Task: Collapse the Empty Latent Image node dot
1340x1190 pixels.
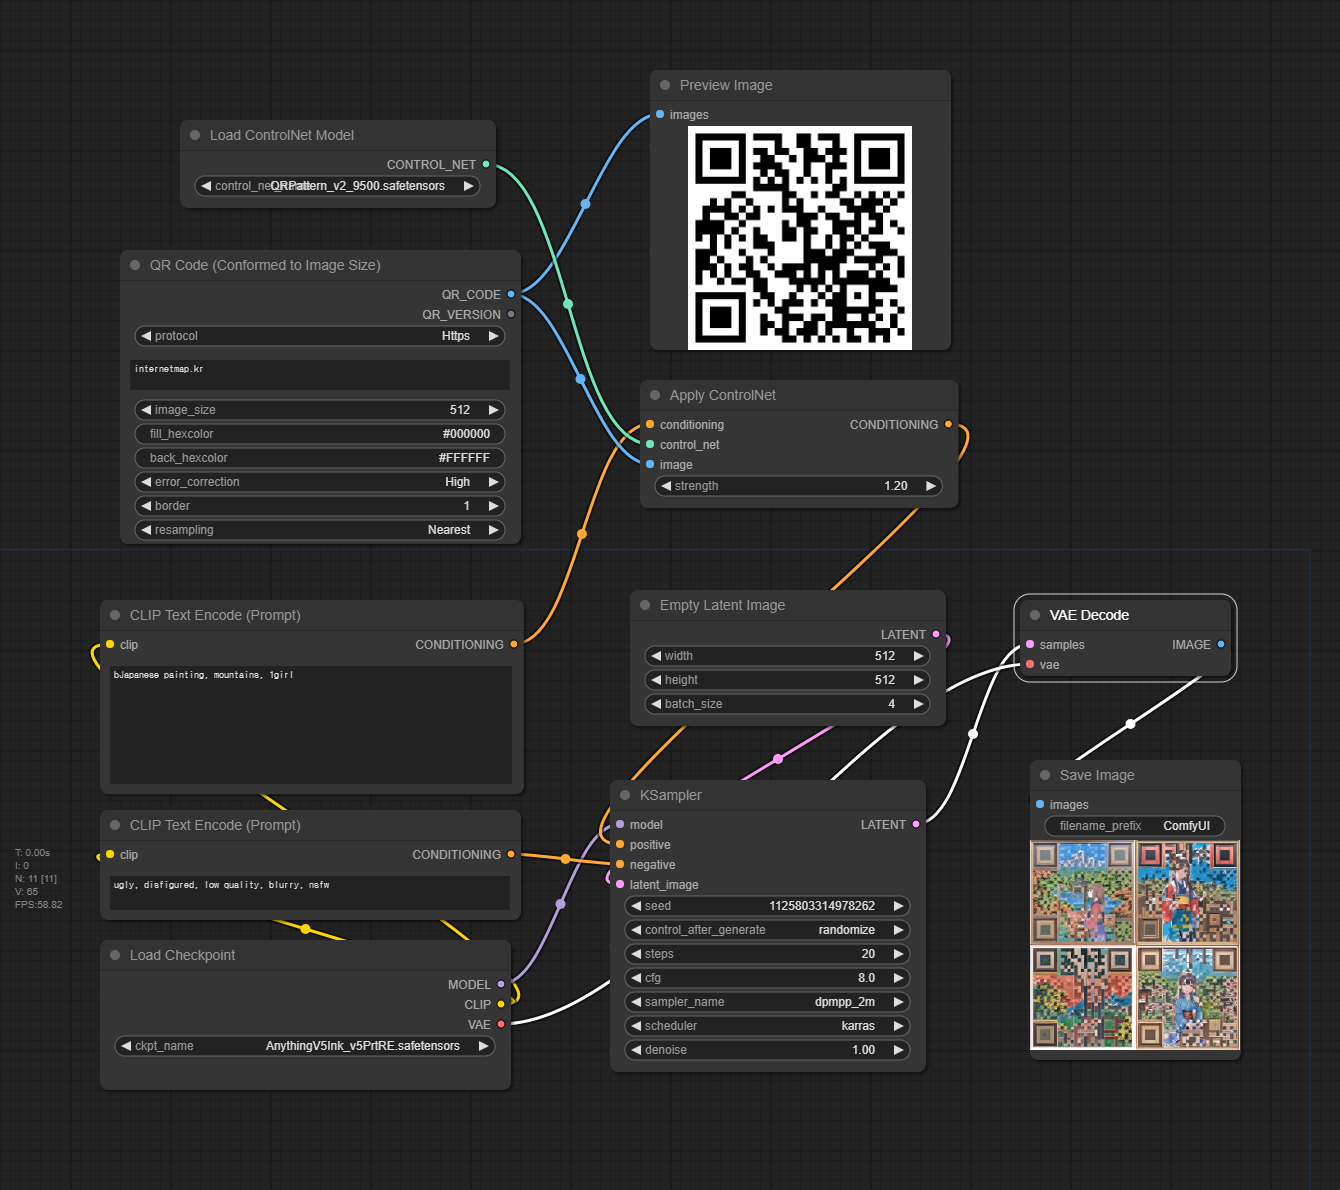Action: pyautogui.click(x=645, y=605)
